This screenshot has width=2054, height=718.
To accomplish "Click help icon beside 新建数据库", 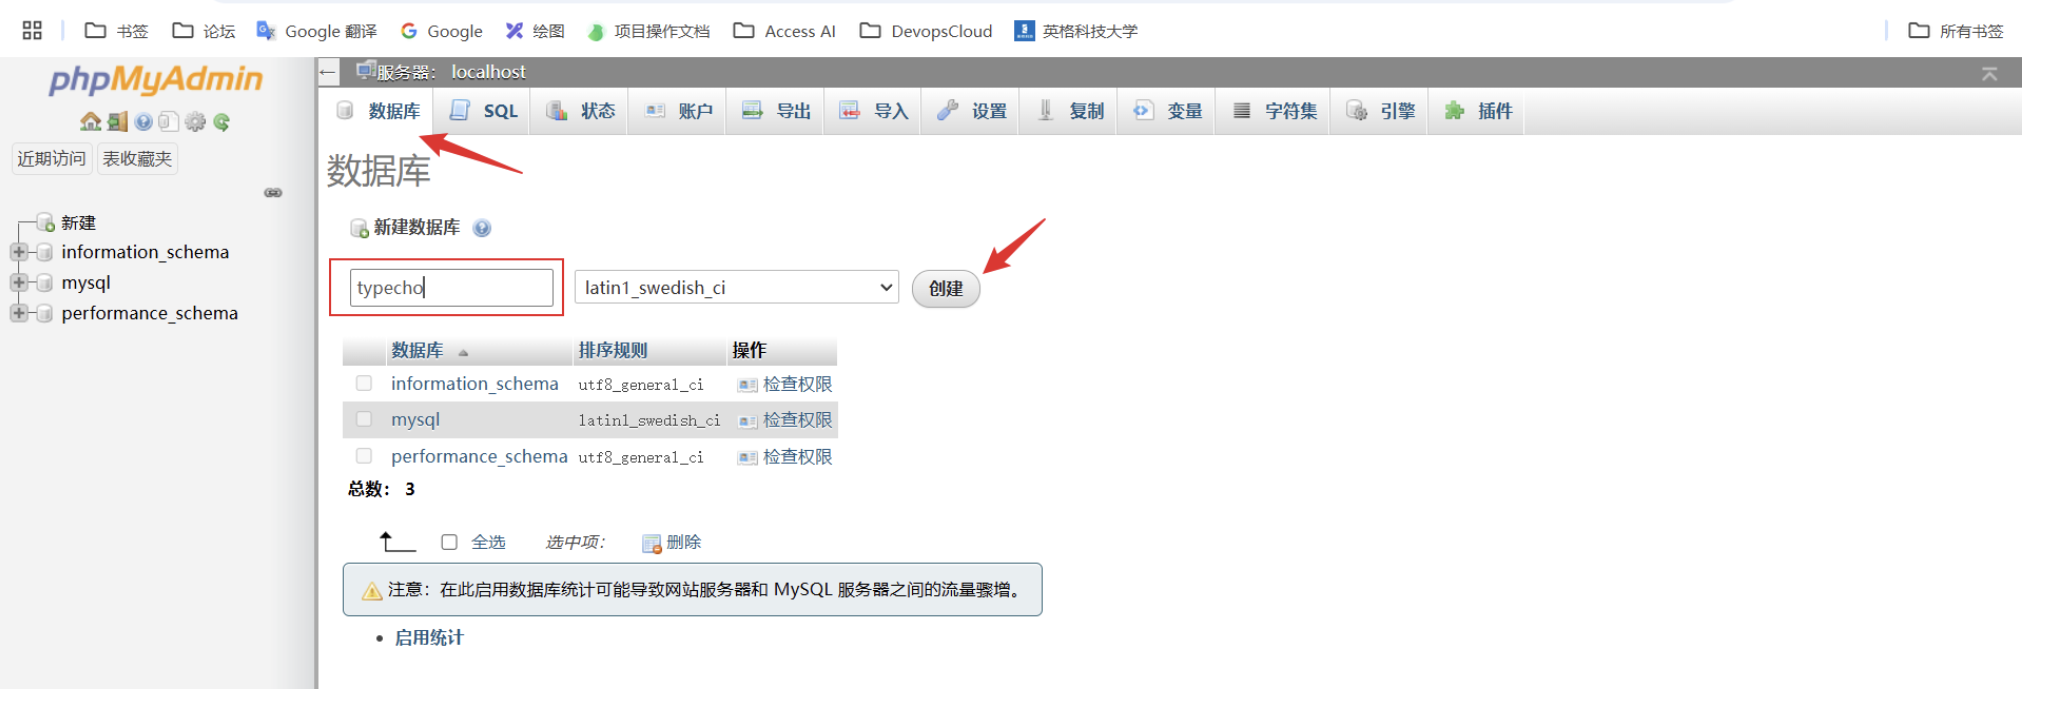I will click(x=482, y=228).
